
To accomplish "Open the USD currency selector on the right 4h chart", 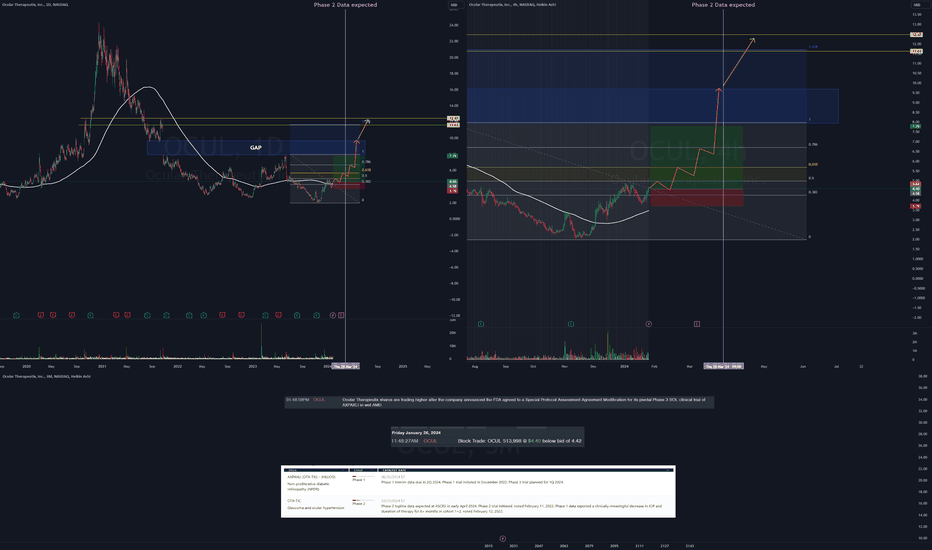I will pyautogui.click(x=916, y=5).
